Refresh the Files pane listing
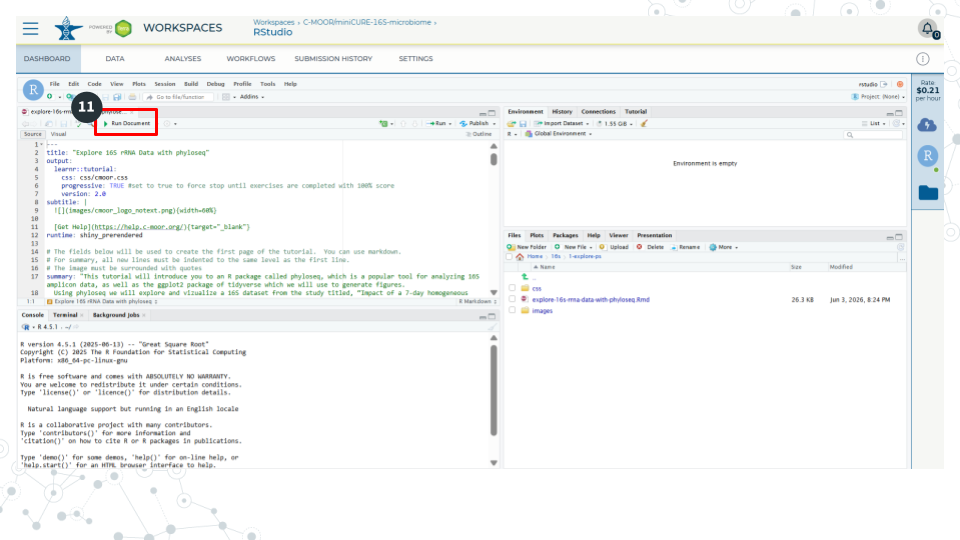 [901, 247]
